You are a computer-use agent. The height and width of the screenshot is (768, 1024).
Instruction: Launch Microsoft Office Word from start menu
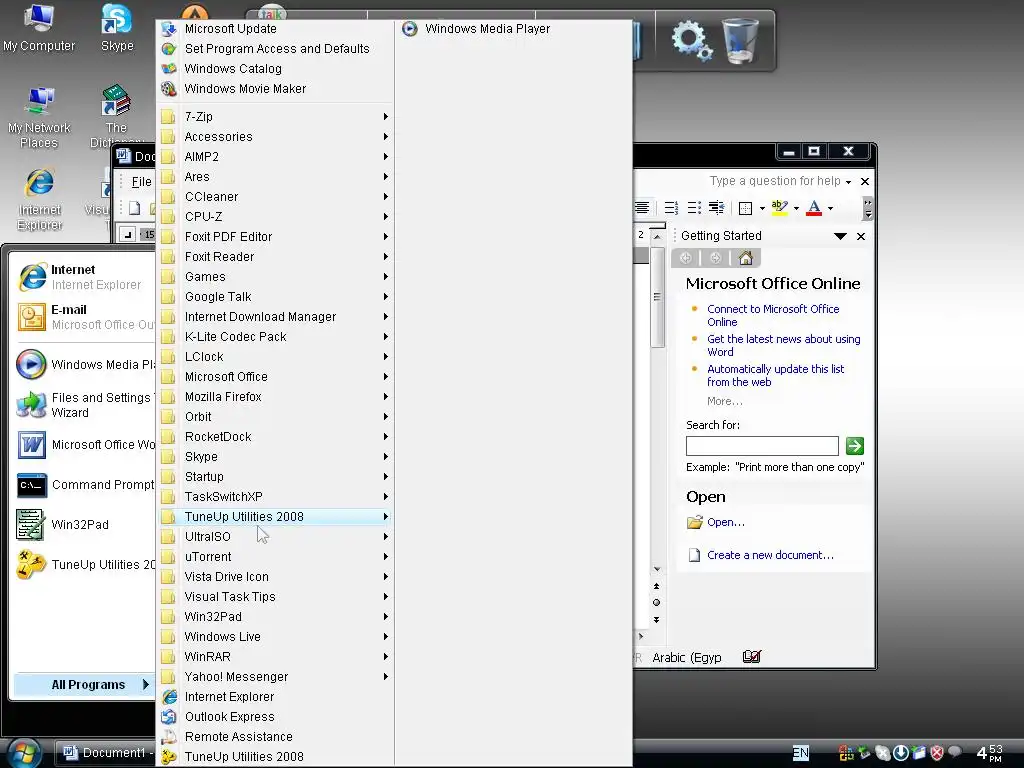click(x=85, y=445)
